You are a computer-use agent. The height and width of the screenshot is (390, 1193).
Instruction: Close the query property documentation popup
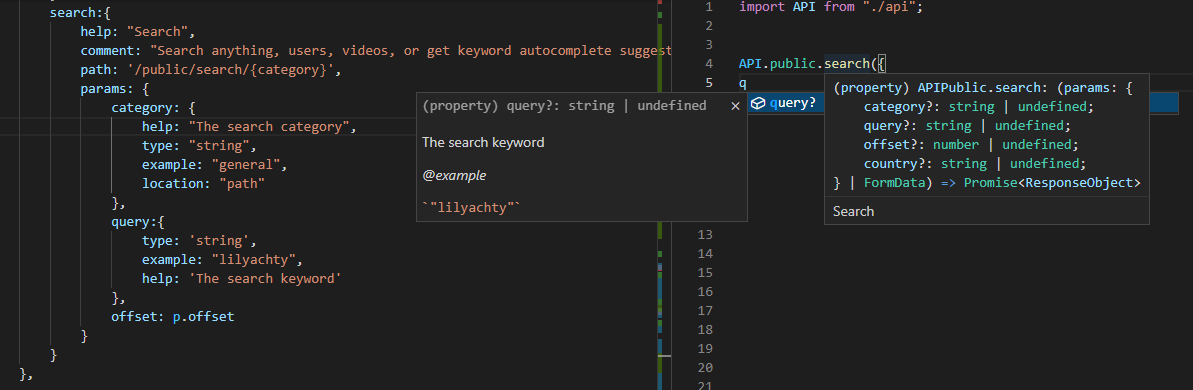pos(735,106)
